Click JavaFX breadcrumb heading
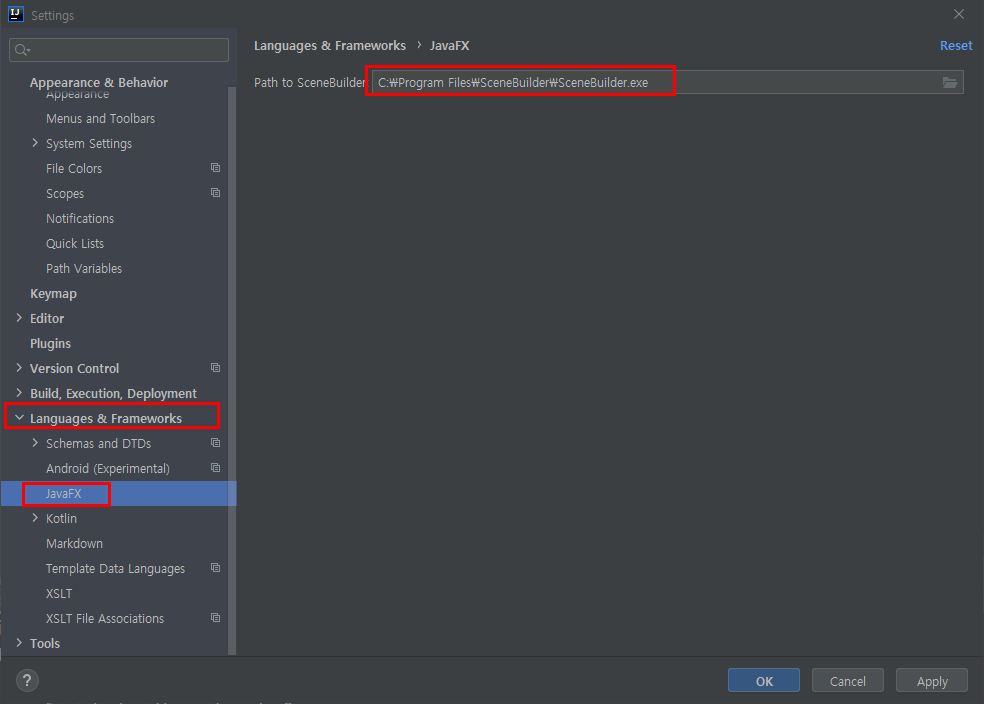The height and width of the screenshot is (704, 984). pyautogui.click(x=449, y=46)
